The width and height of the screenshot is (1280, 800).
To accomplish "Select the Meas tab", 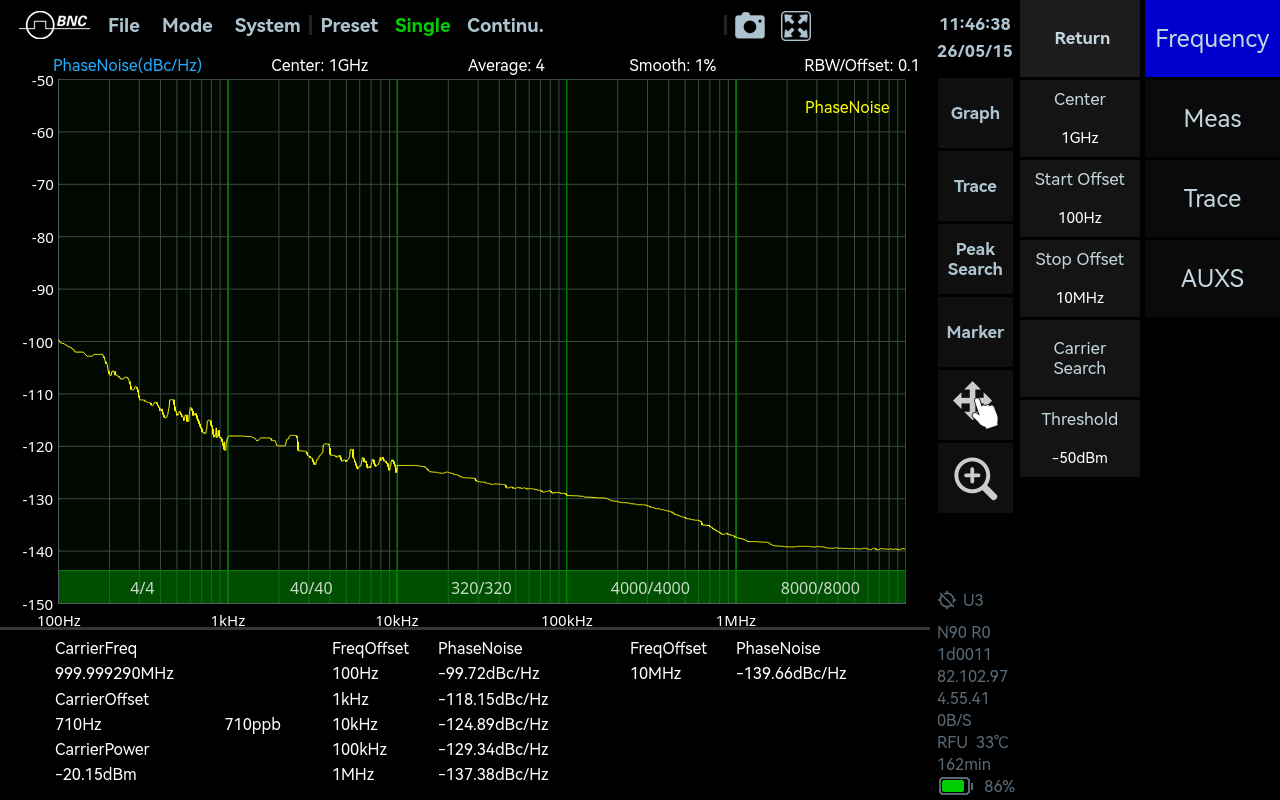I will pos(1212,118).
